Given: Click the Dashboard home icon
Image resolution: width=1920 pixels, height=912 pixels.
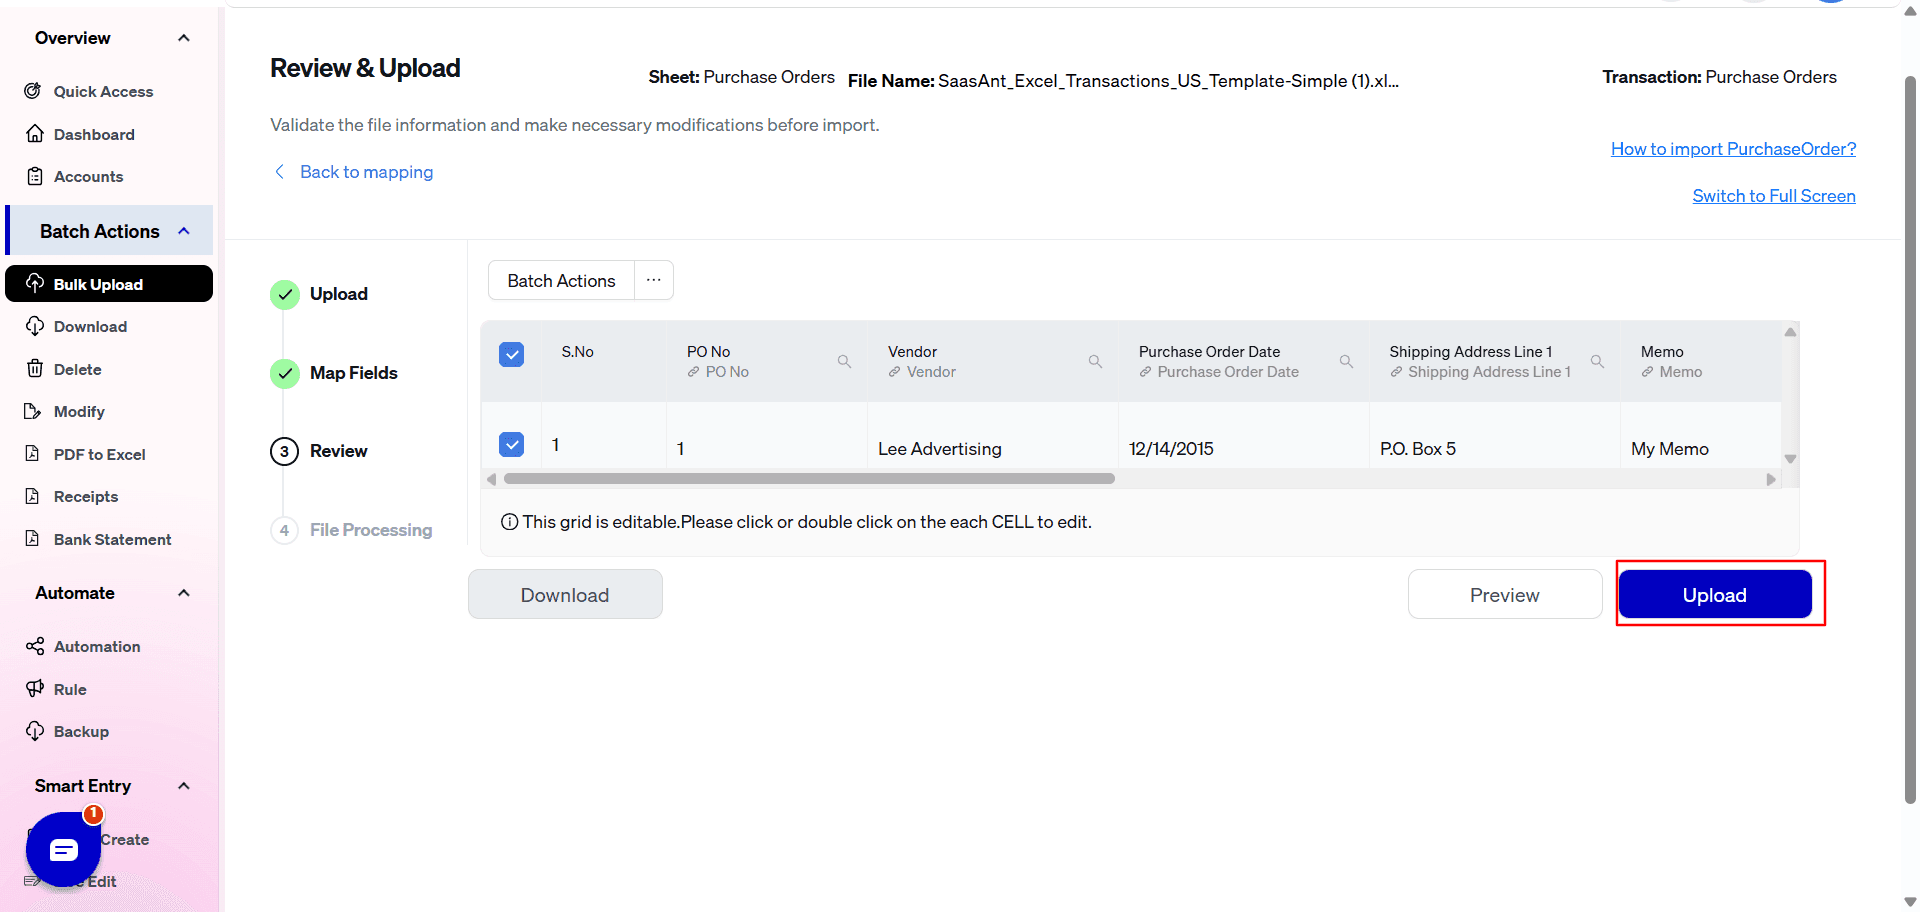Looking at the screenshot, I should [35, 134].
